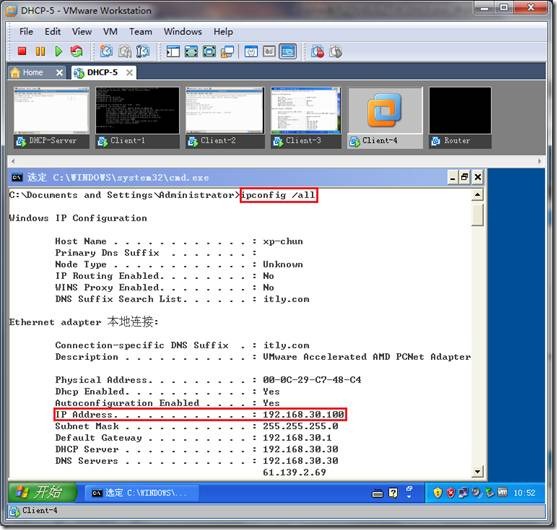Close the DHCP-5 tab
This screenshot has width=557, height=530.
coord(130,73)
